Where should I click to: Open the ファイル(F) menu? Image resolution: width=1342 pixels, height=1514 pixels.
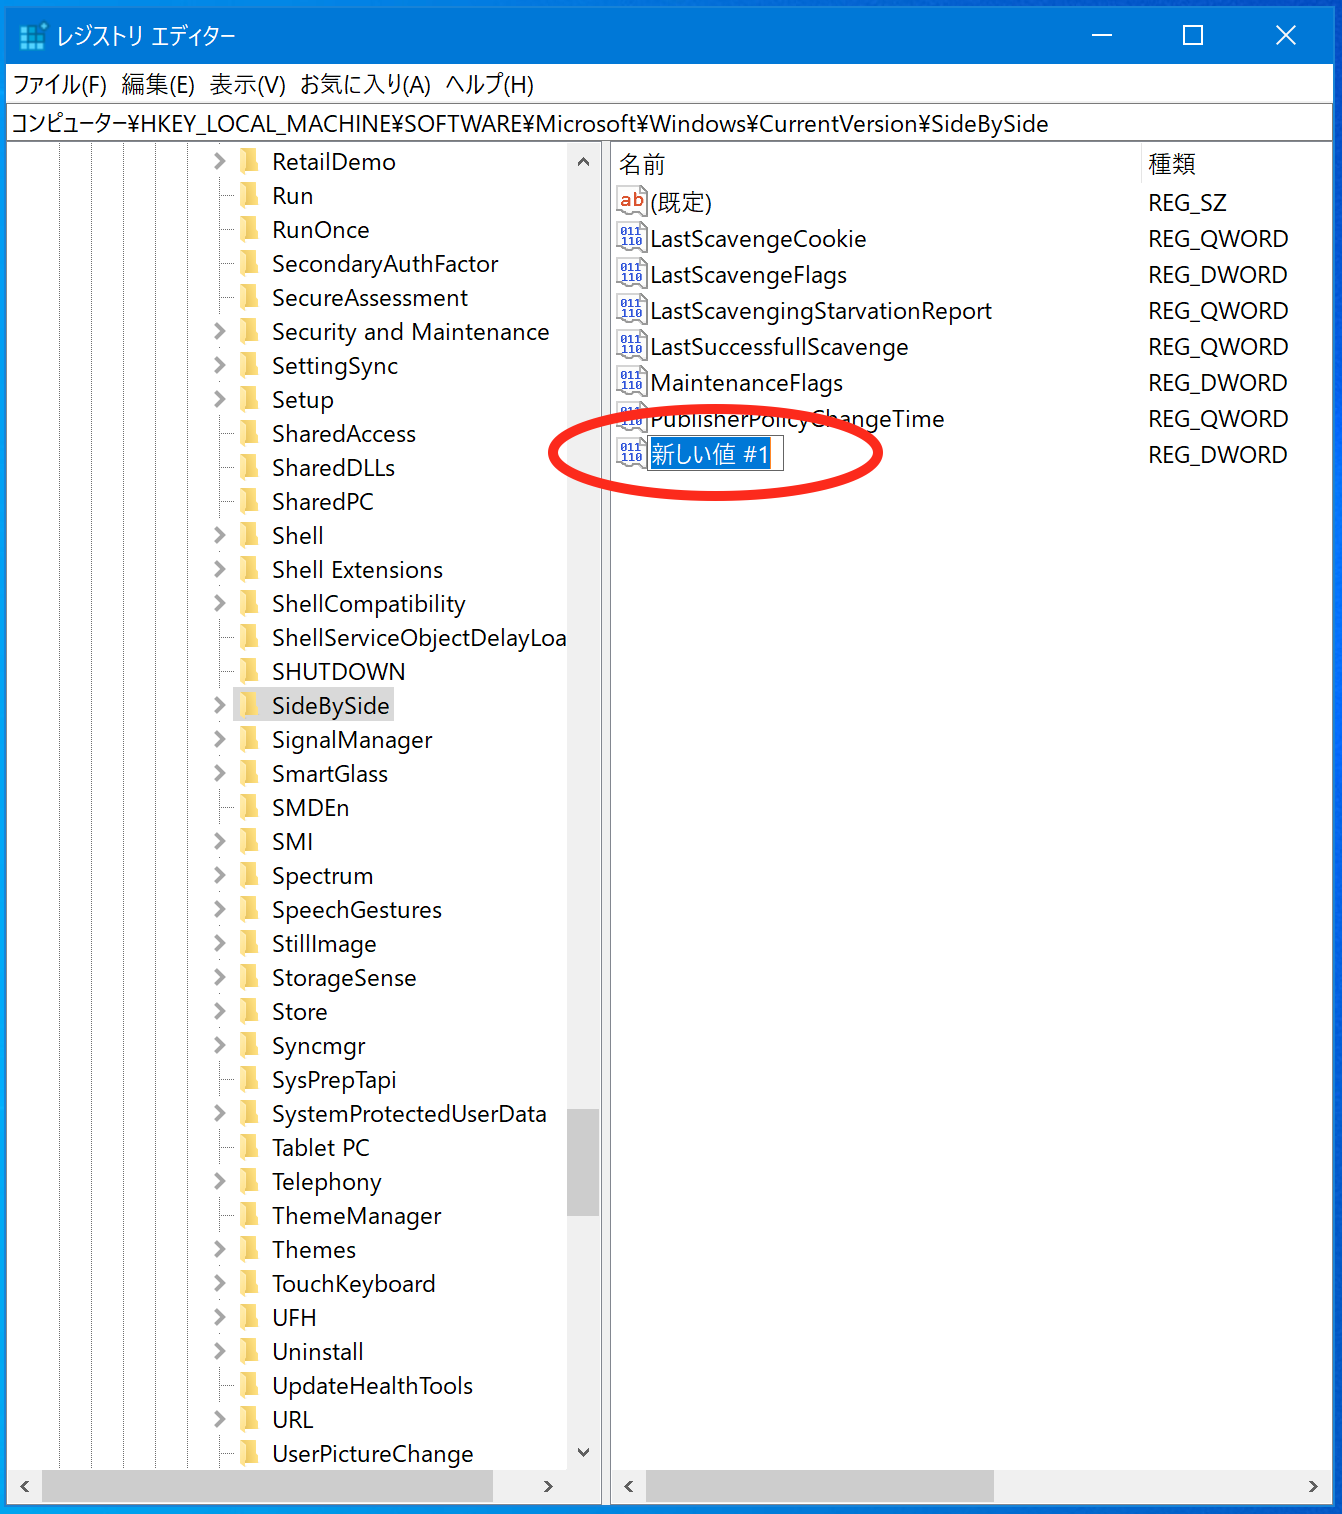point(59,85)
